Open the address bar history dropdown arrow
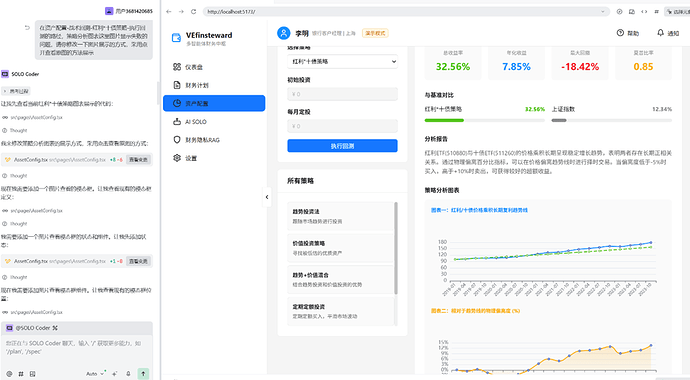This screenshot has height=380, width=690. (x=603, y=11)
